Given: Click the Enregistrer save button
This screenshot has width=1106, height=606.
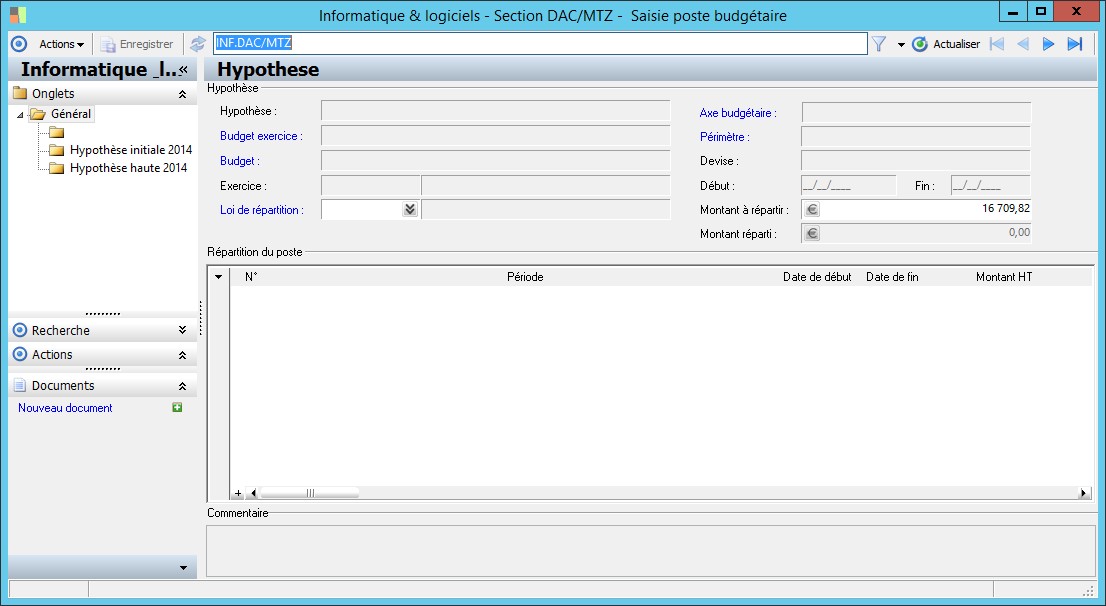Looking at the screenshot, I should click(137, 44).
